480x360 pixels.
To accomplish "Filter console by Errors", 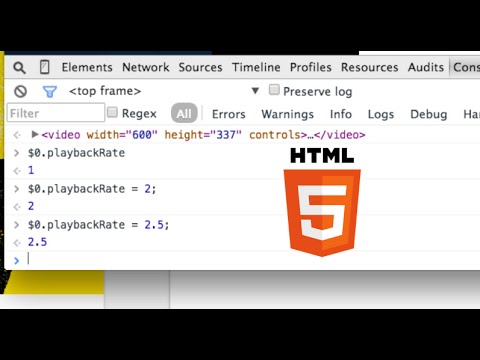I will (229, 114).
